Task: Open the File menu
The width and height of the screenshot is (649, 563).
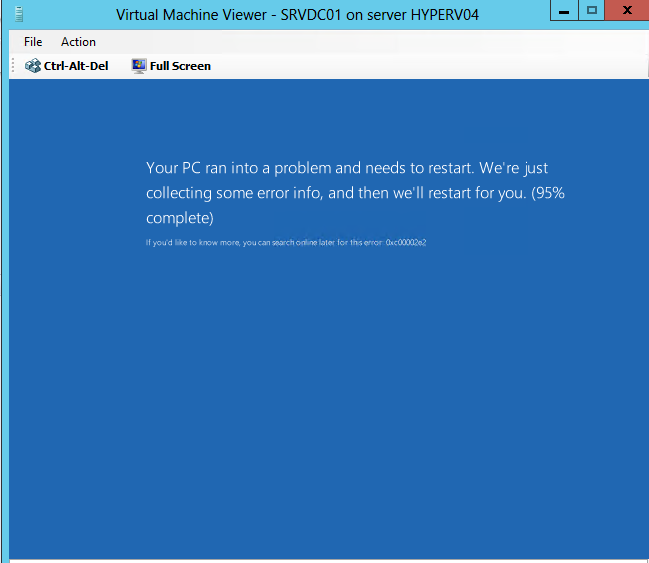Action: 33,42
